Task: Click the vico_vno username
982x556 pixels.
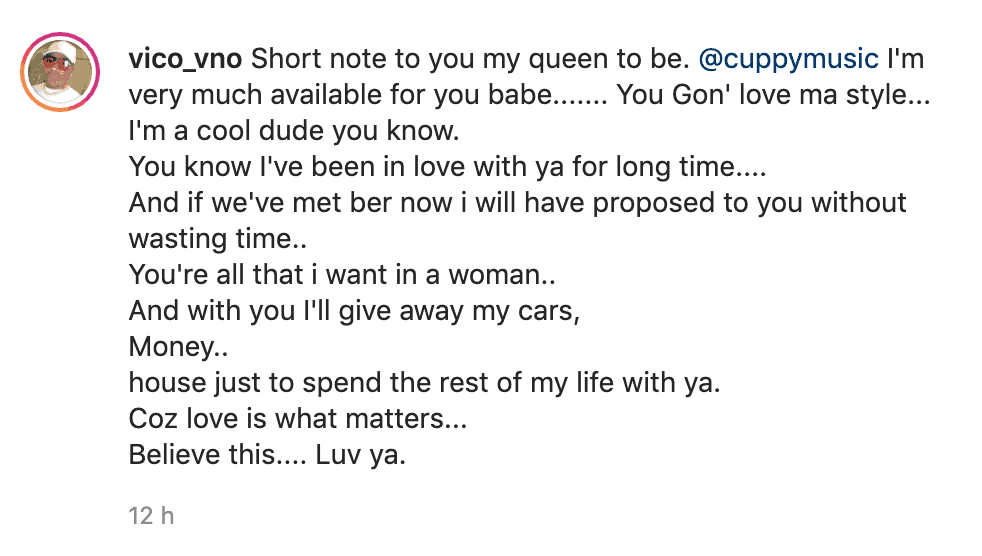Action: 185,59
